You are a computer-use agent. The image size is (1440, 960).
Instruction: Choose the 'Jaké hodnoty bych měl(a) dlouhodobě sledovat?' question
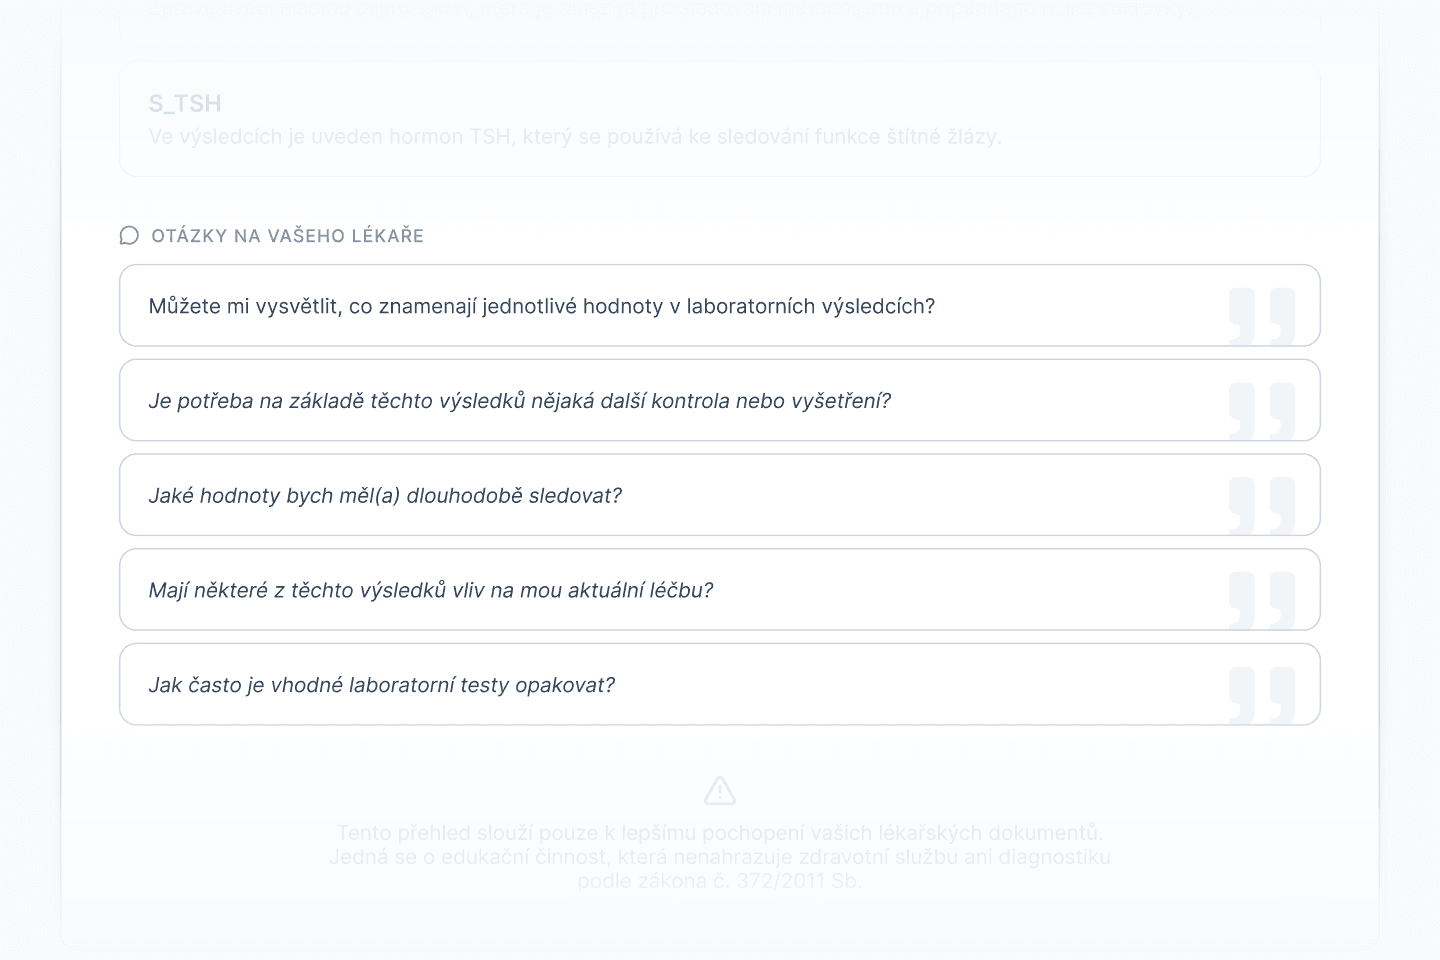click(x=385, y=496)
